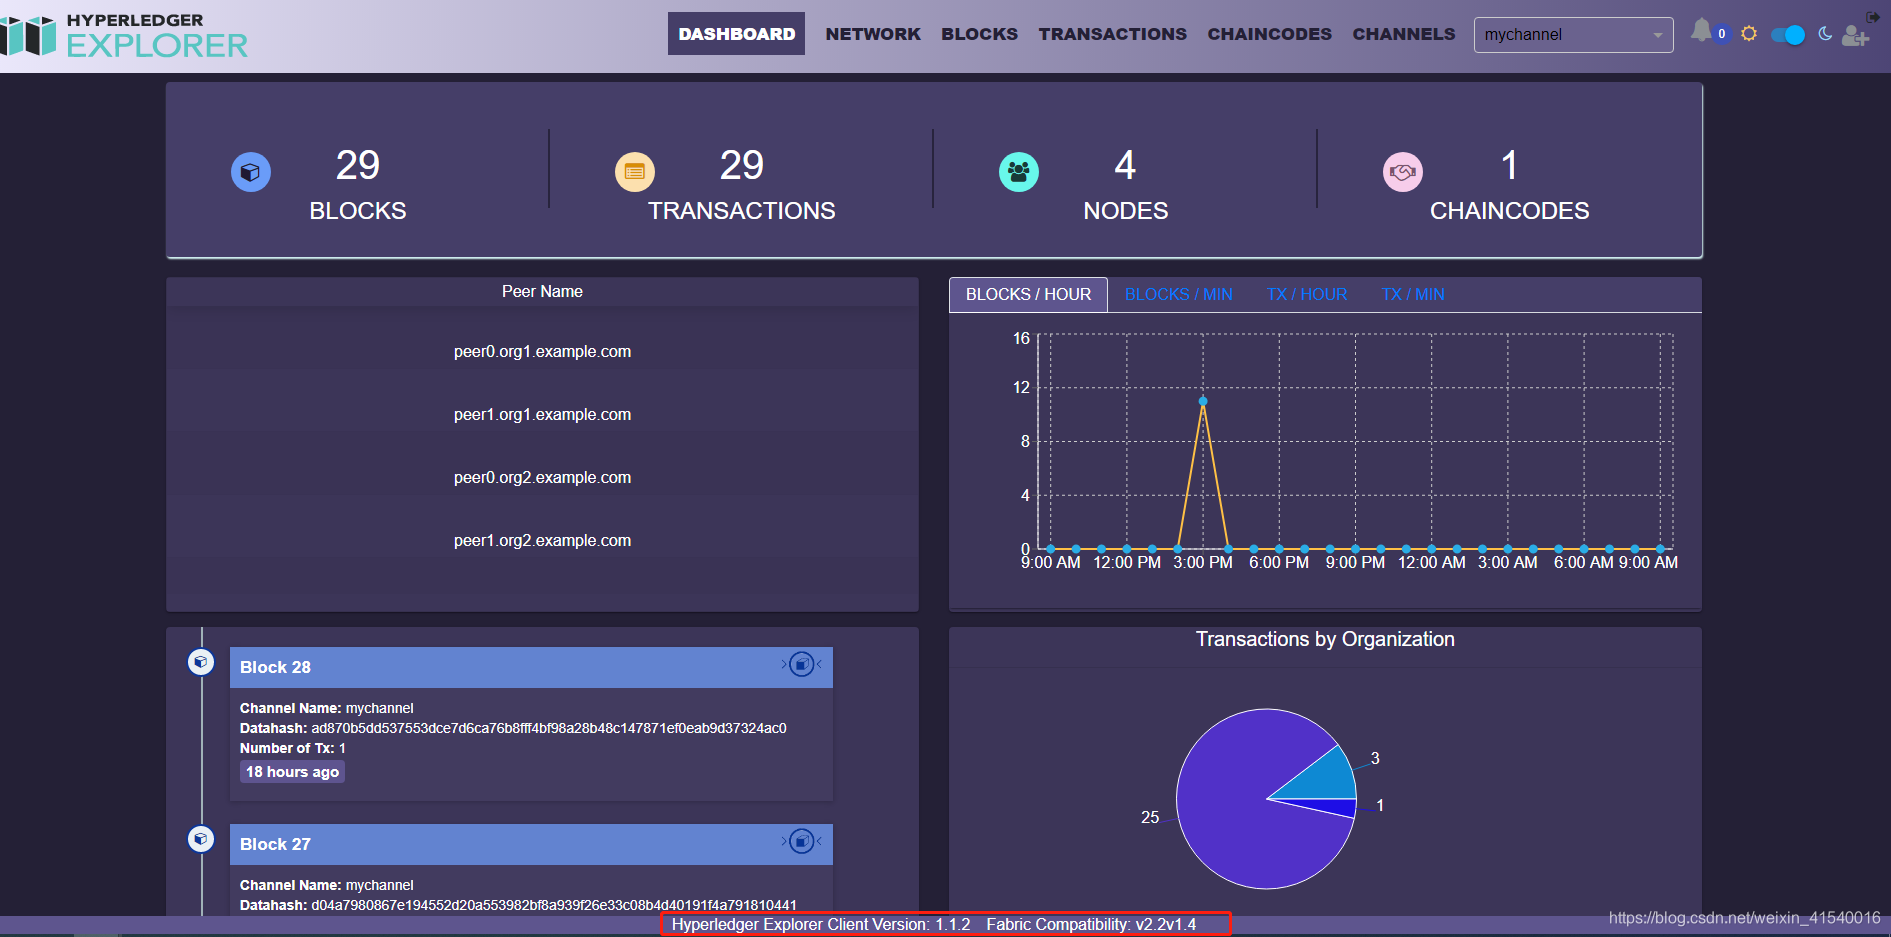1891x937 pixels.
Task: Open the Network page
Action: 873,34
